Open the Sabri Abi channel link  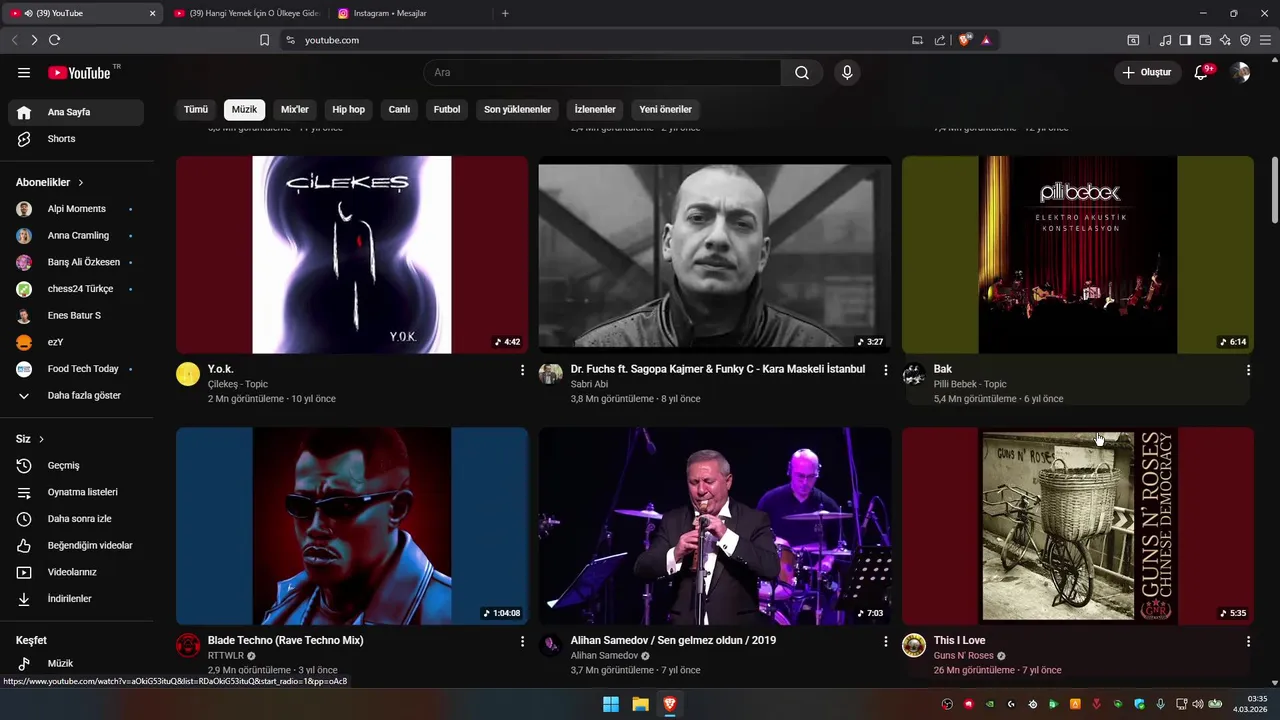(589, 384)
